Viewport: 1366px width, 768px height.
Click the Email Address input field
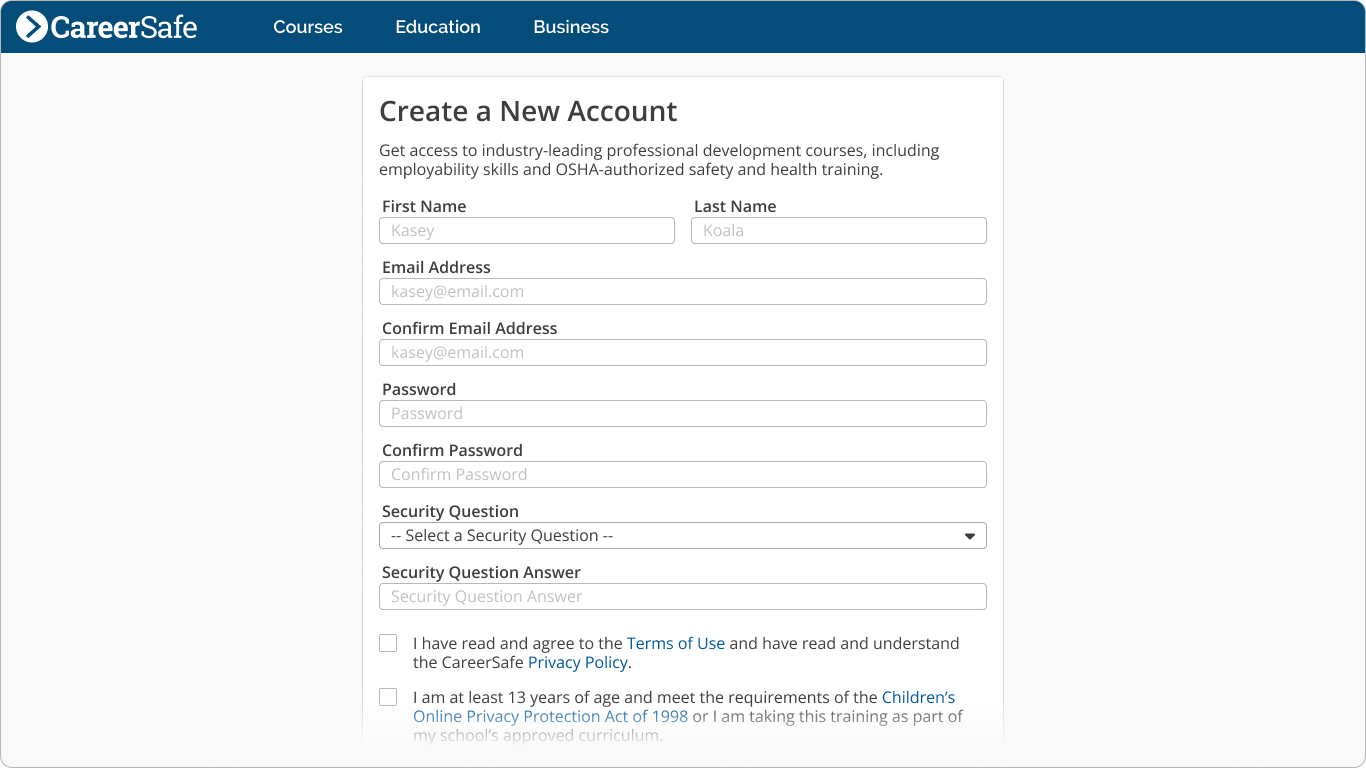(x=683, y=291)
